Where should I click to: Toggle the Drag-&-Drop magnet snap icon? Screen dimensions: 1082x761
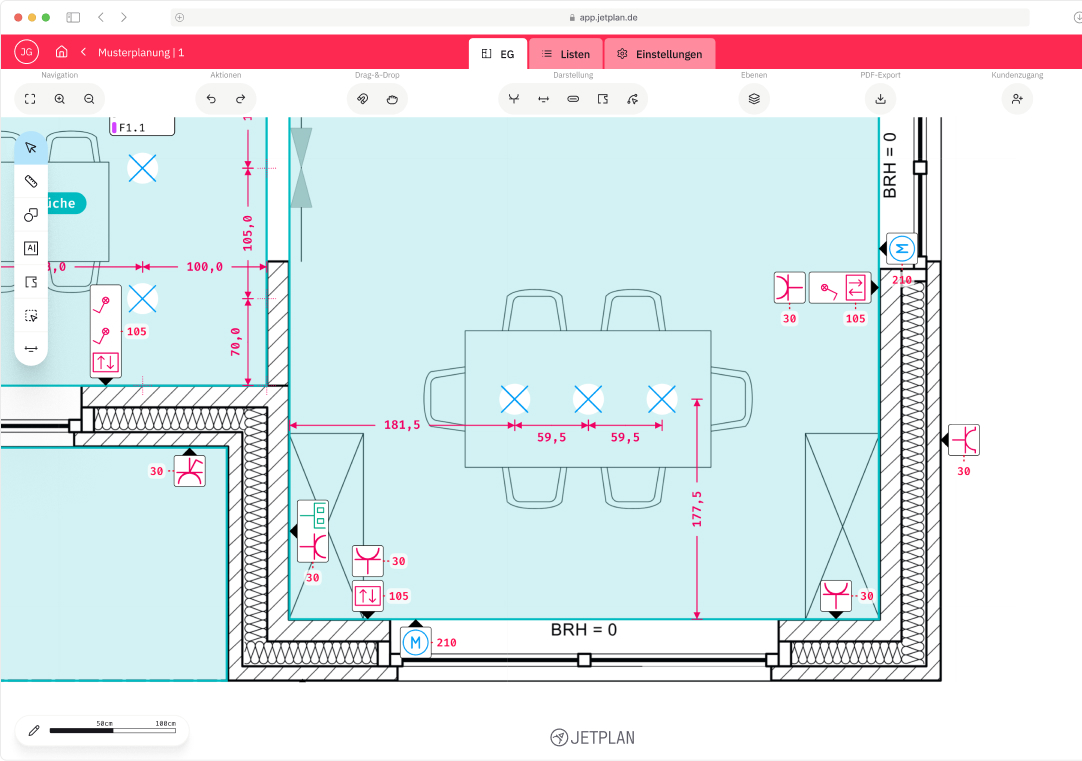click(362, 99)
